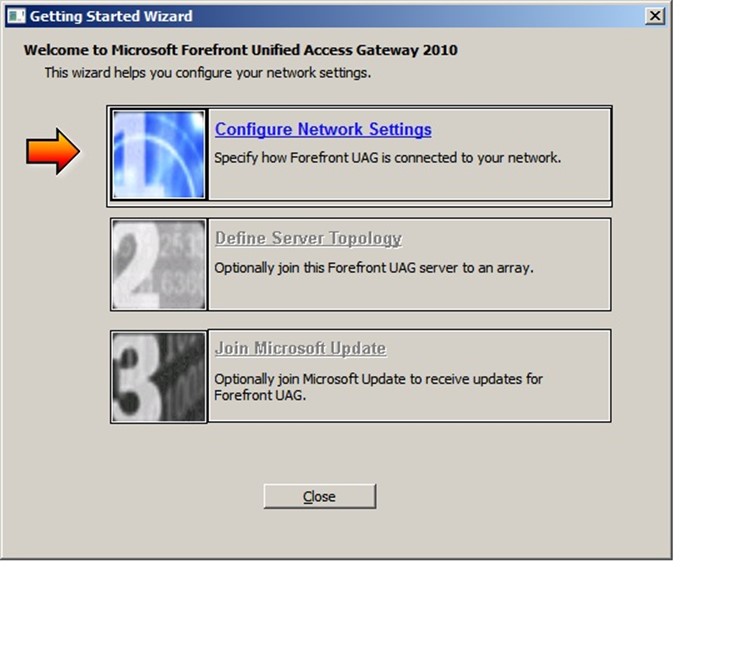The width and height of the screenshot is (729, 664).
Task: Select the Join Microsoft Update link
Action: click(x=300, y=348)
